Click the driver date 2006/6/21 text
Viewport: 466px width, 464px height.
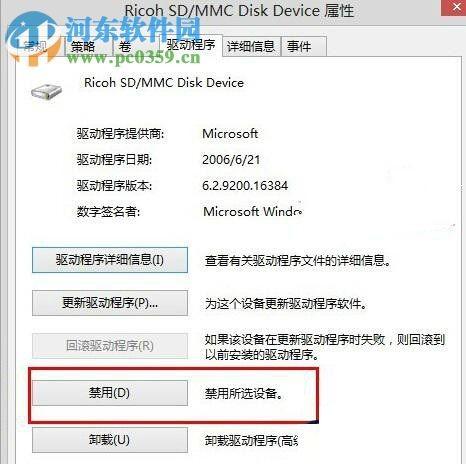(231, 160)
